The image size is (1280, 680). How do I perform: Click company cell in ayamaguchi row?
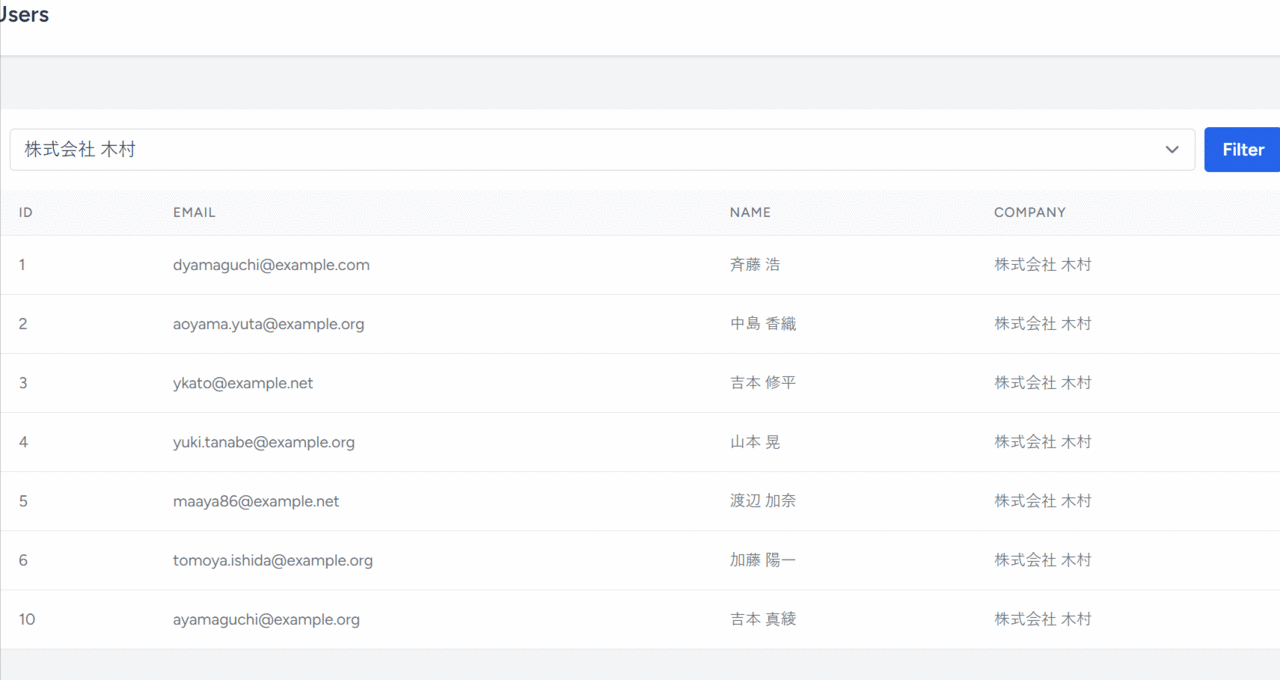[1042, 619]
